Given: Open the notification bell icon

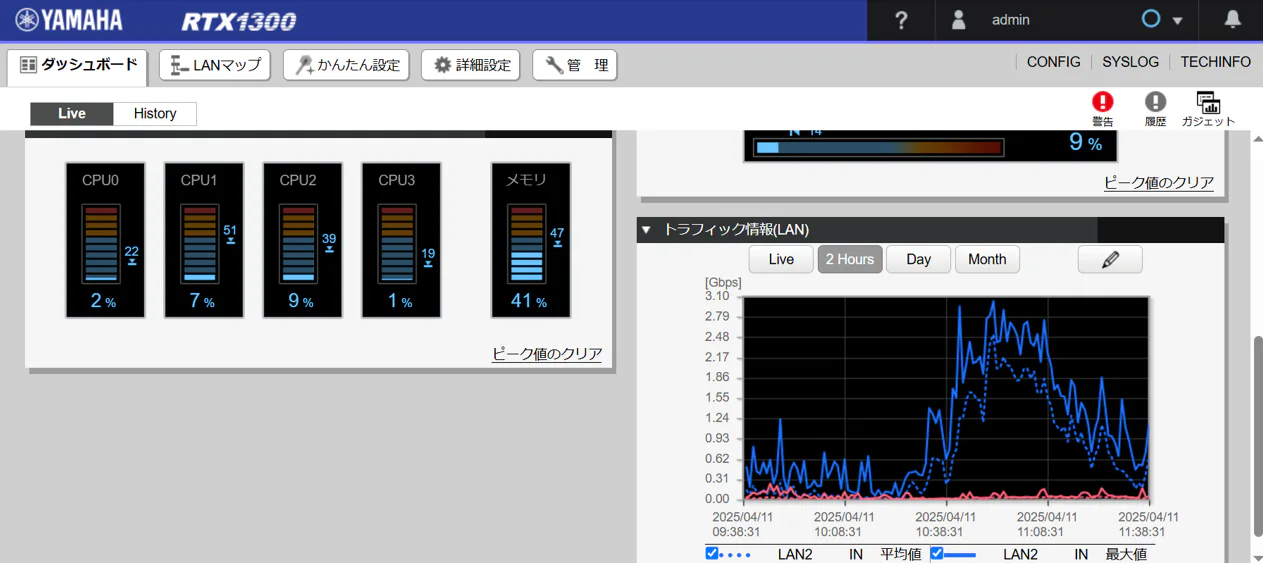Looking at the screenshot, I should point(1232,20).
